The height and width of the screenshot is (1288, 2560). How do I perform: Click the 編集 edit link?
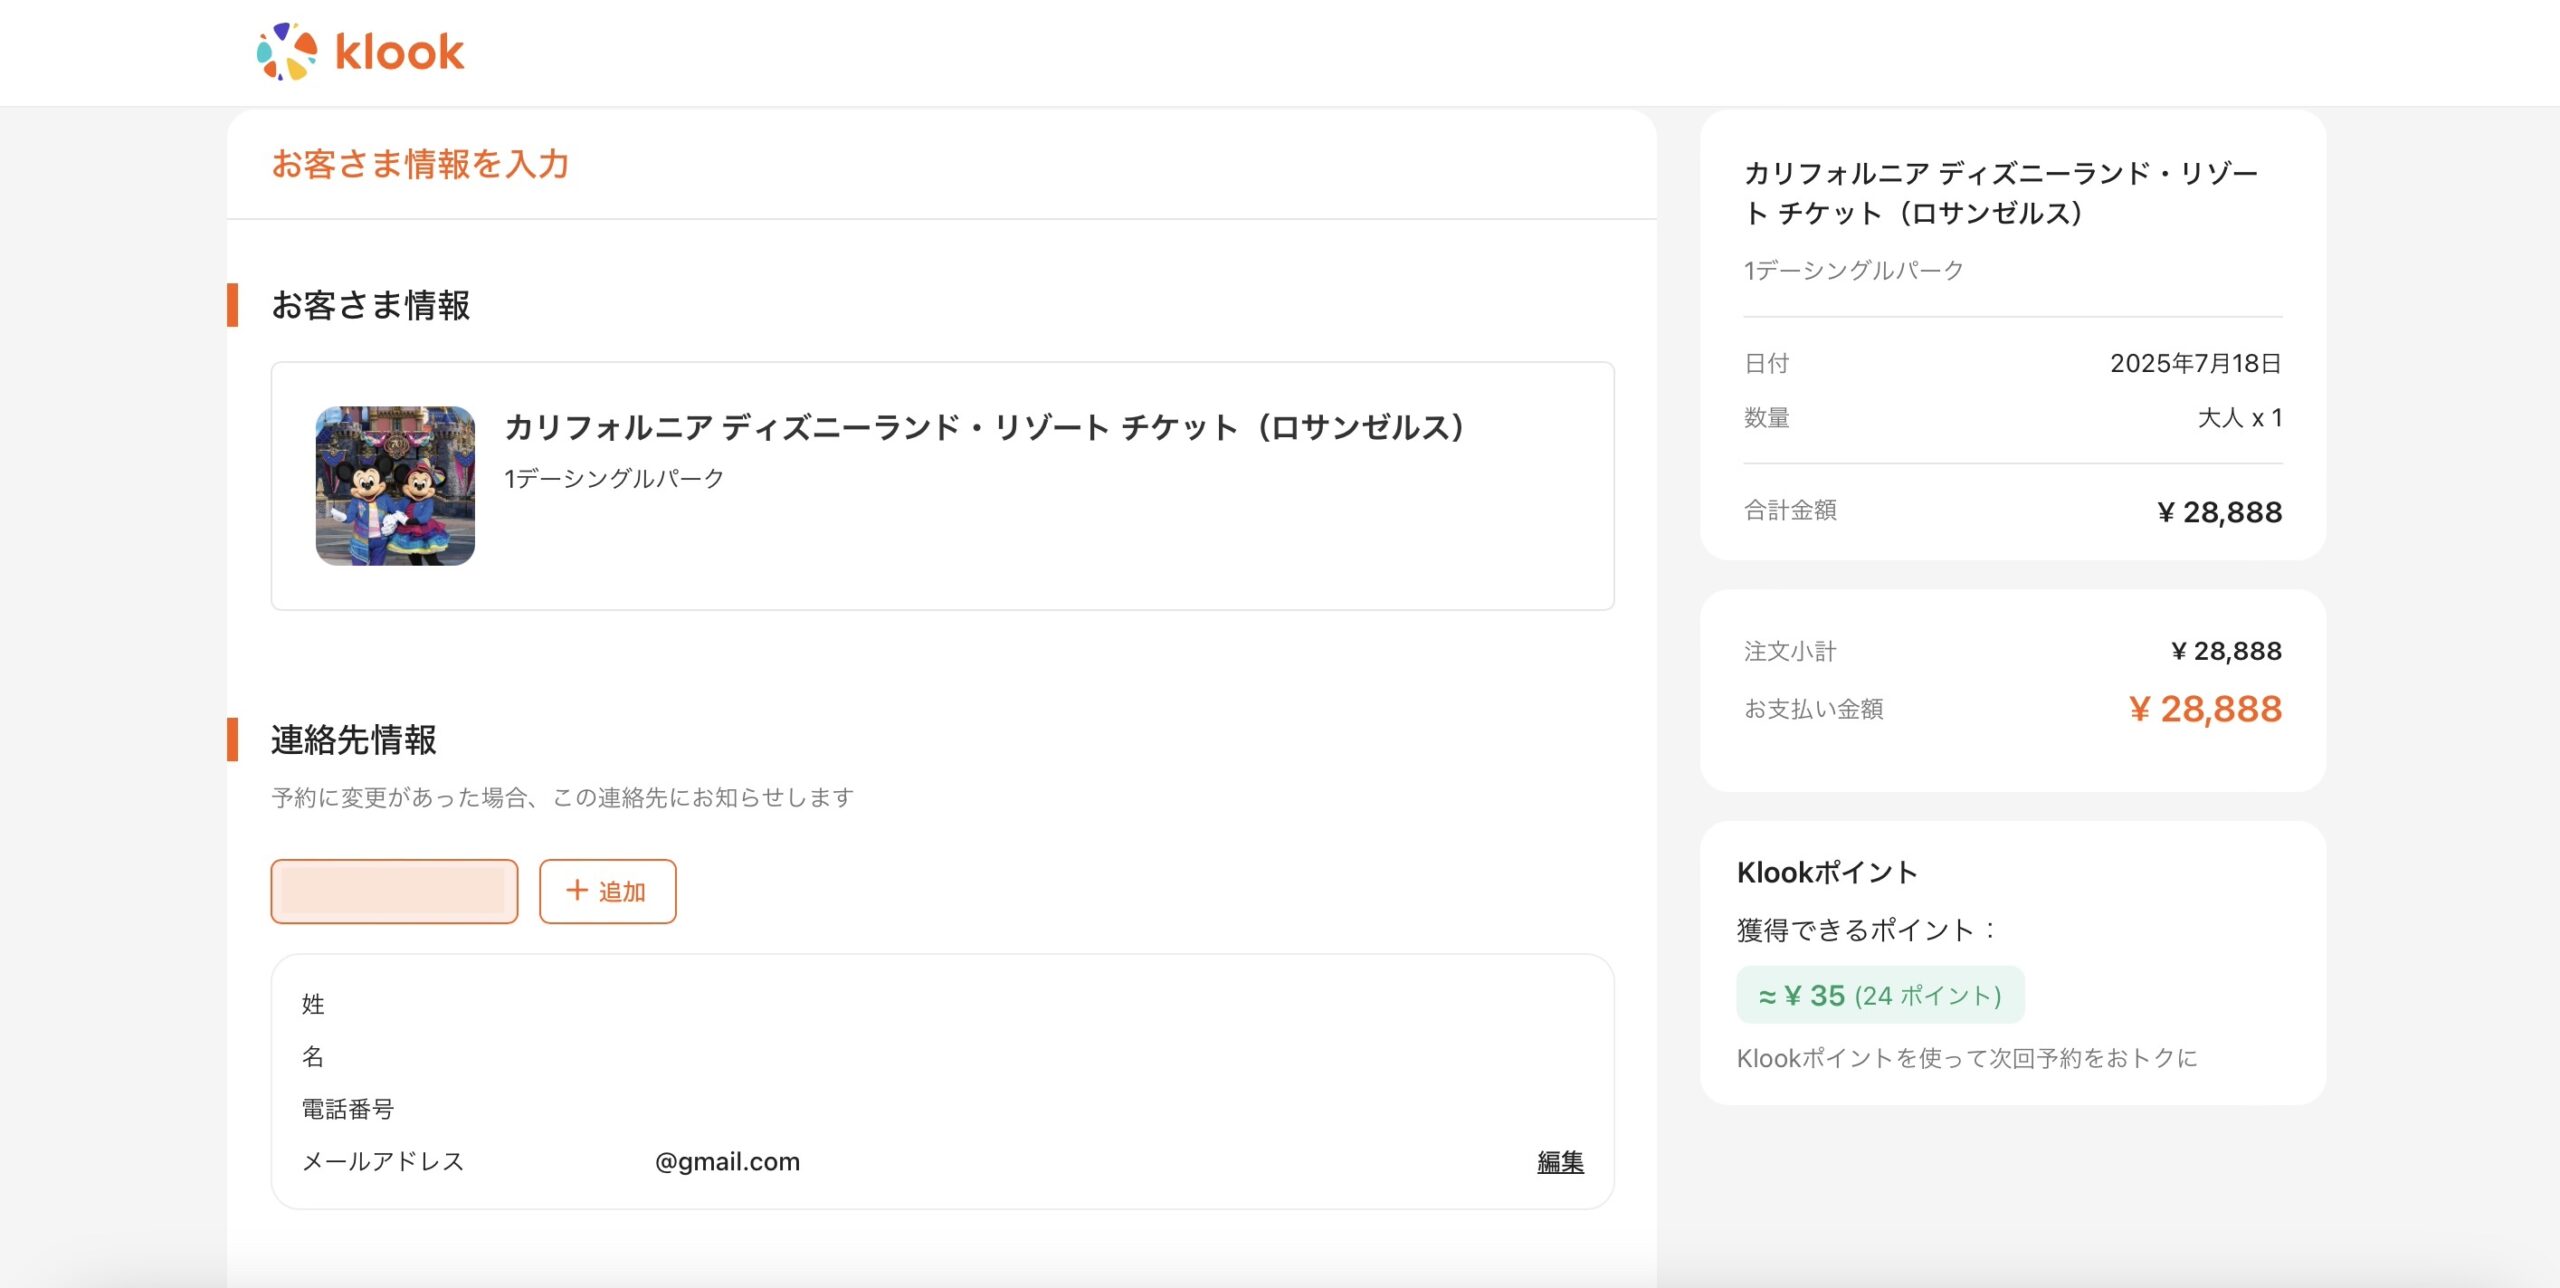coord(1560,1162)
